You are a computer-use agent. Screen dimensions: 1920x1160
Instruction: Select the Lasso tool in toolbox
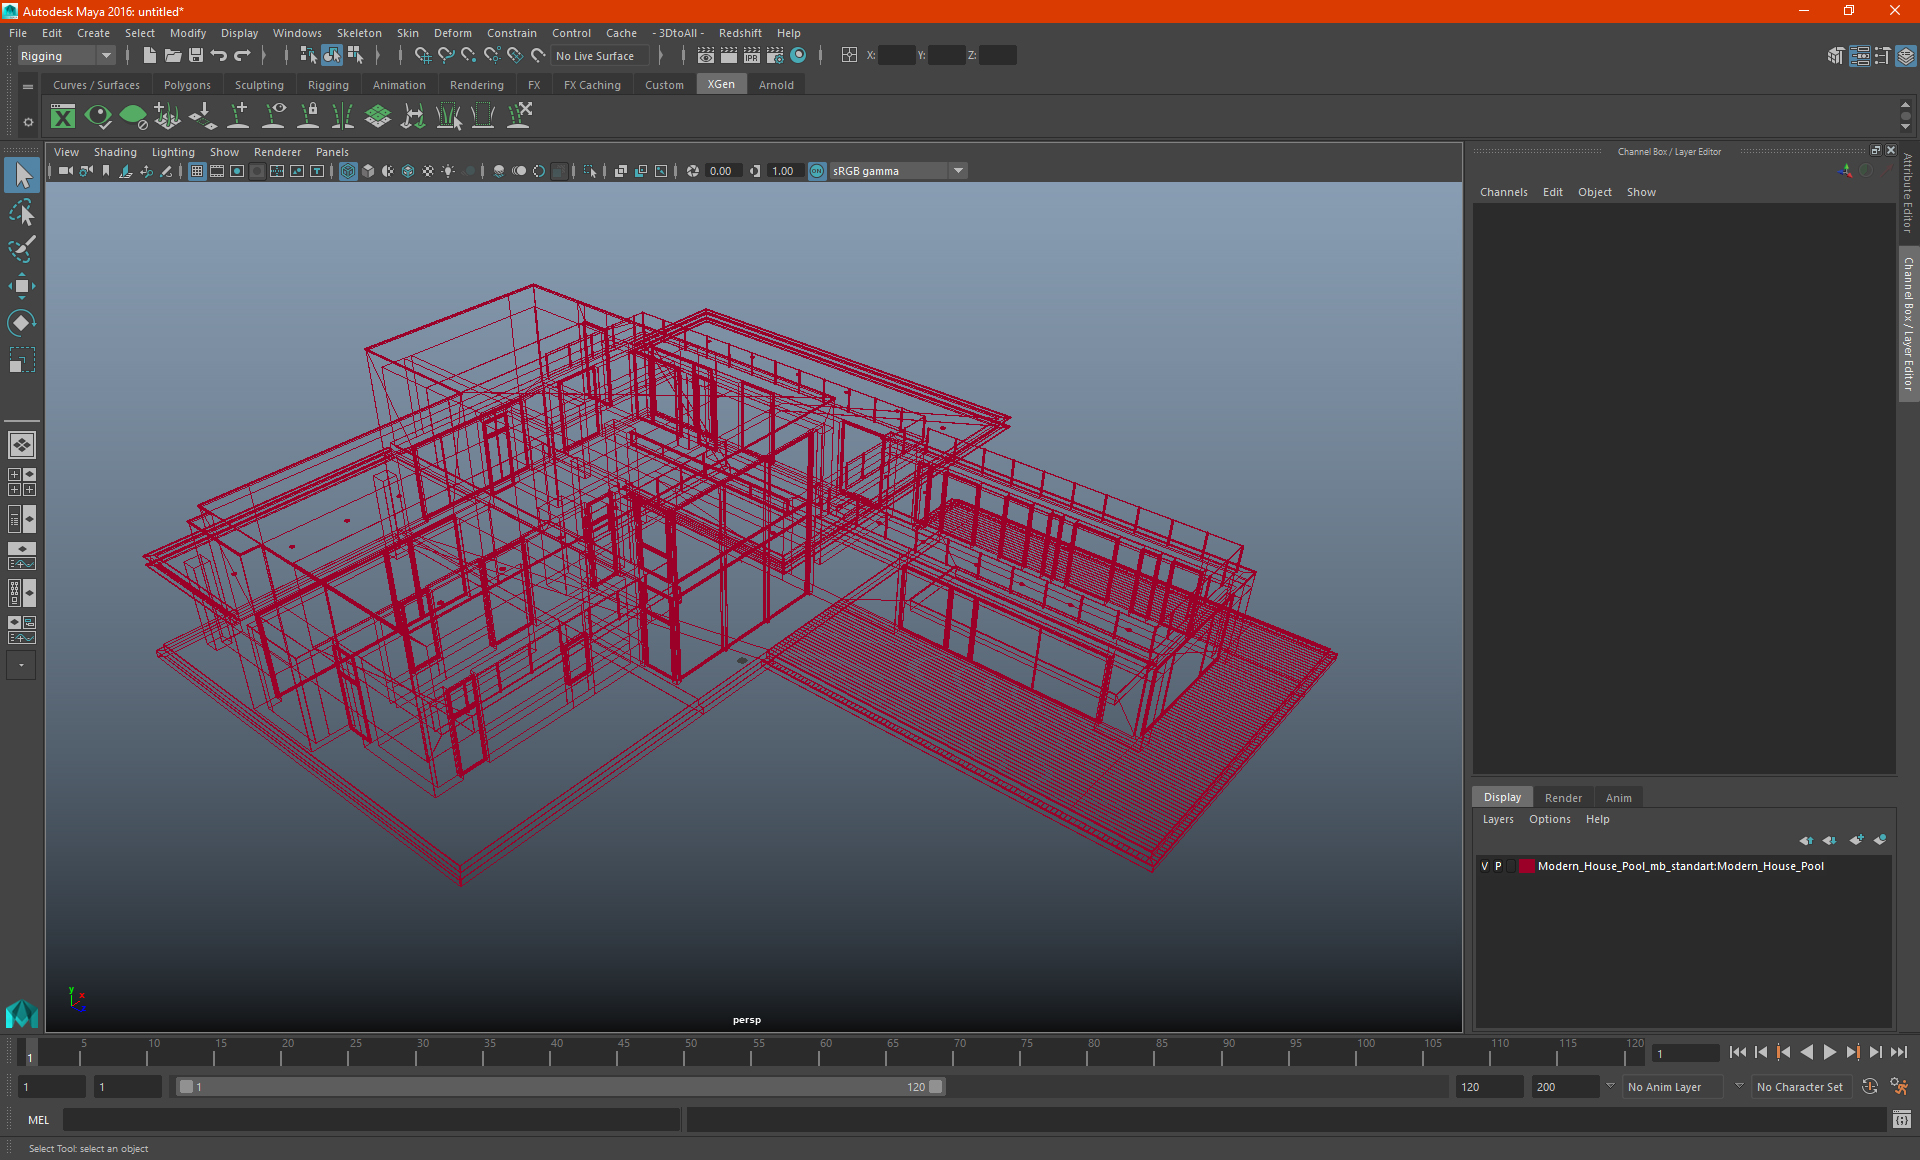tap(21, 213)
